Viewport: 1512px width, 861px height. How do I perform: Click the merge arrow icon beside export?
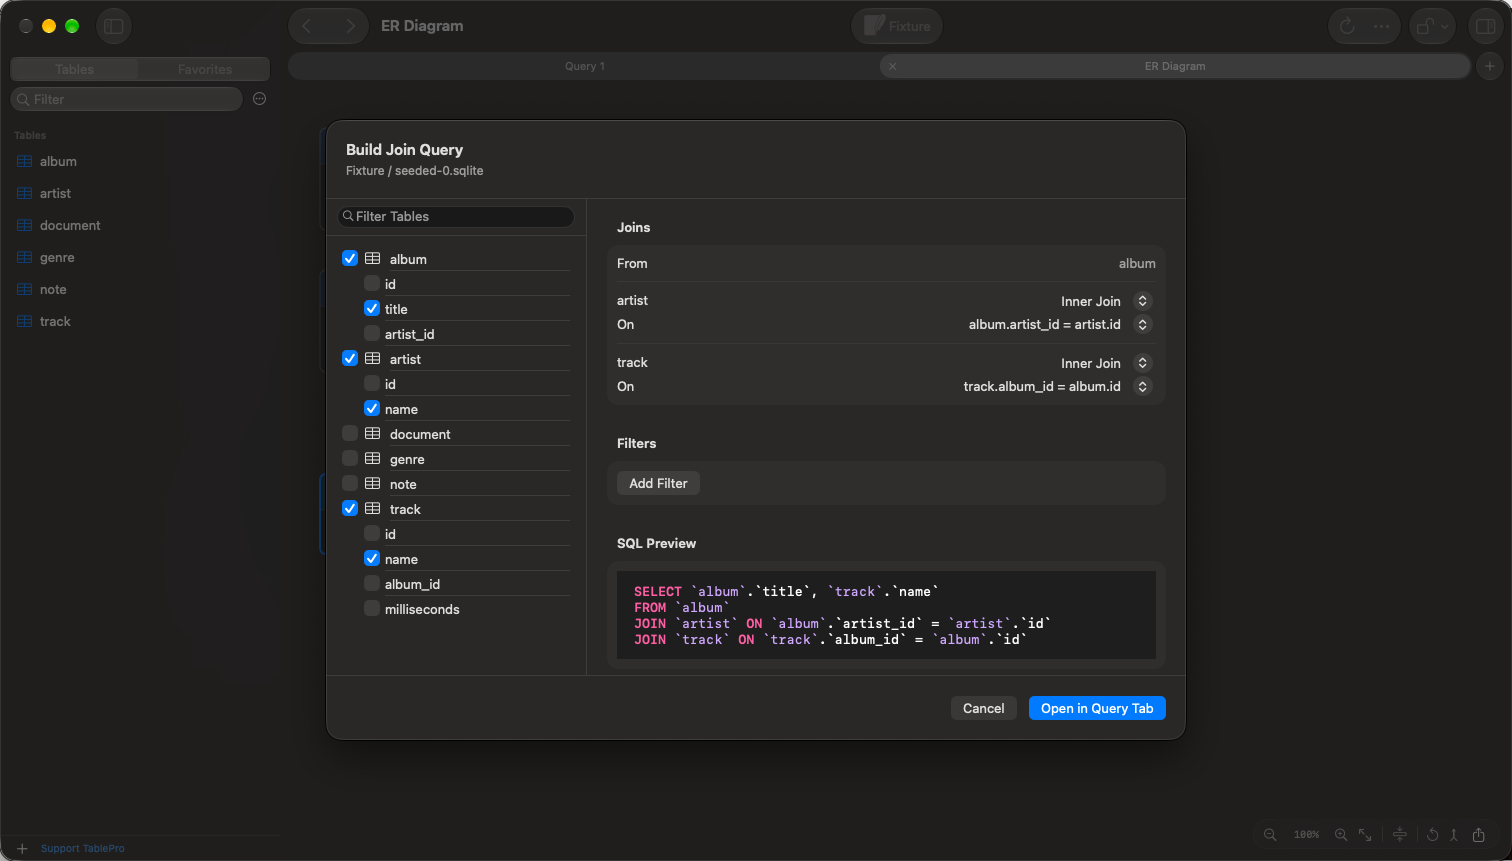click(1454, 834)
